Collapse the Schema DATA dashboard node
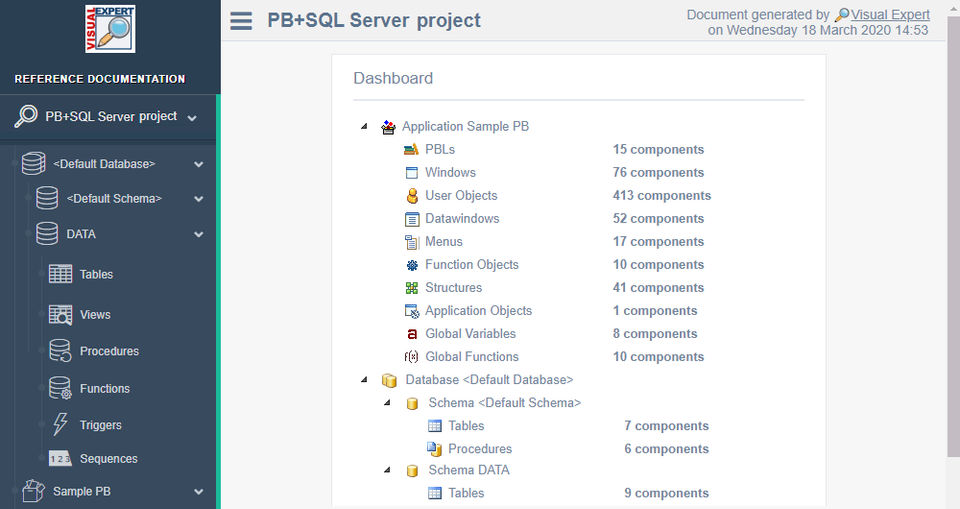 387,470
